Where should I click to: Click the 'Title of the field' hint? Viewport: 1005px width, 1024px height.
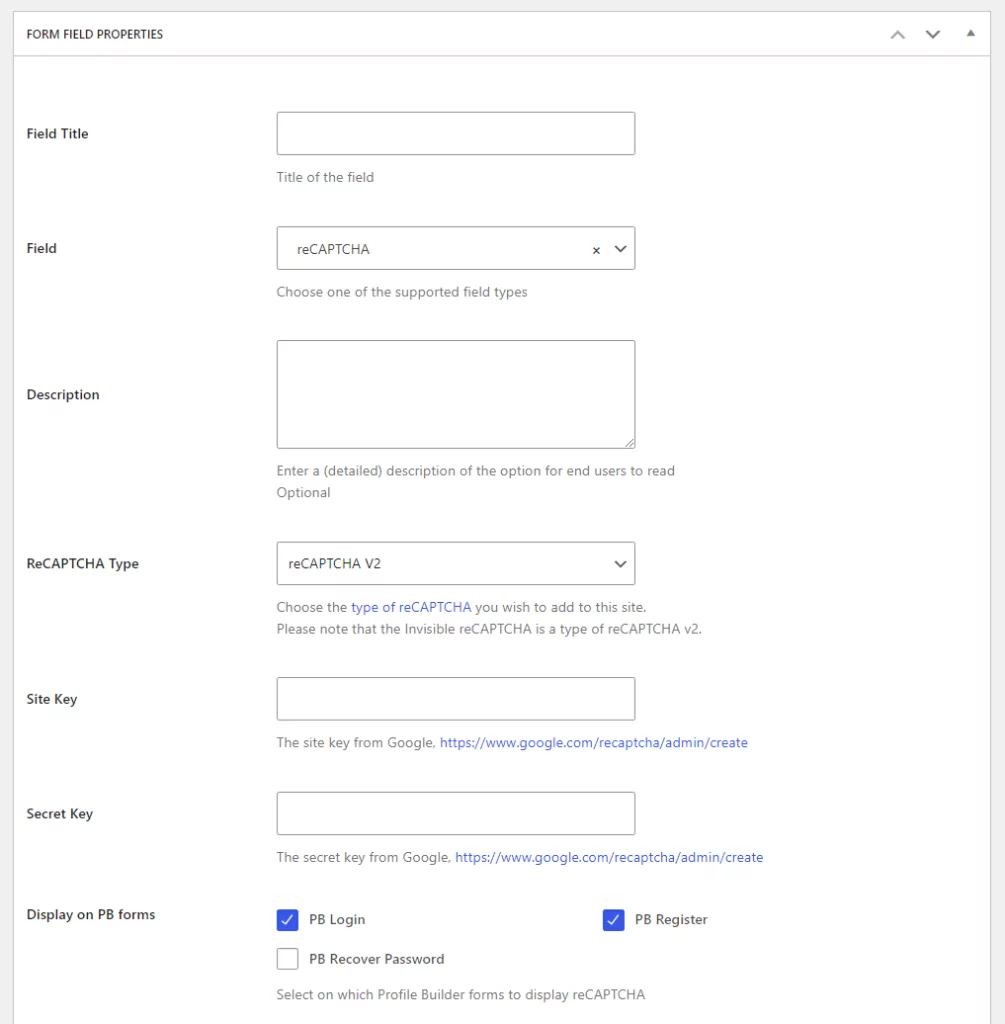(x=325, y=178)
